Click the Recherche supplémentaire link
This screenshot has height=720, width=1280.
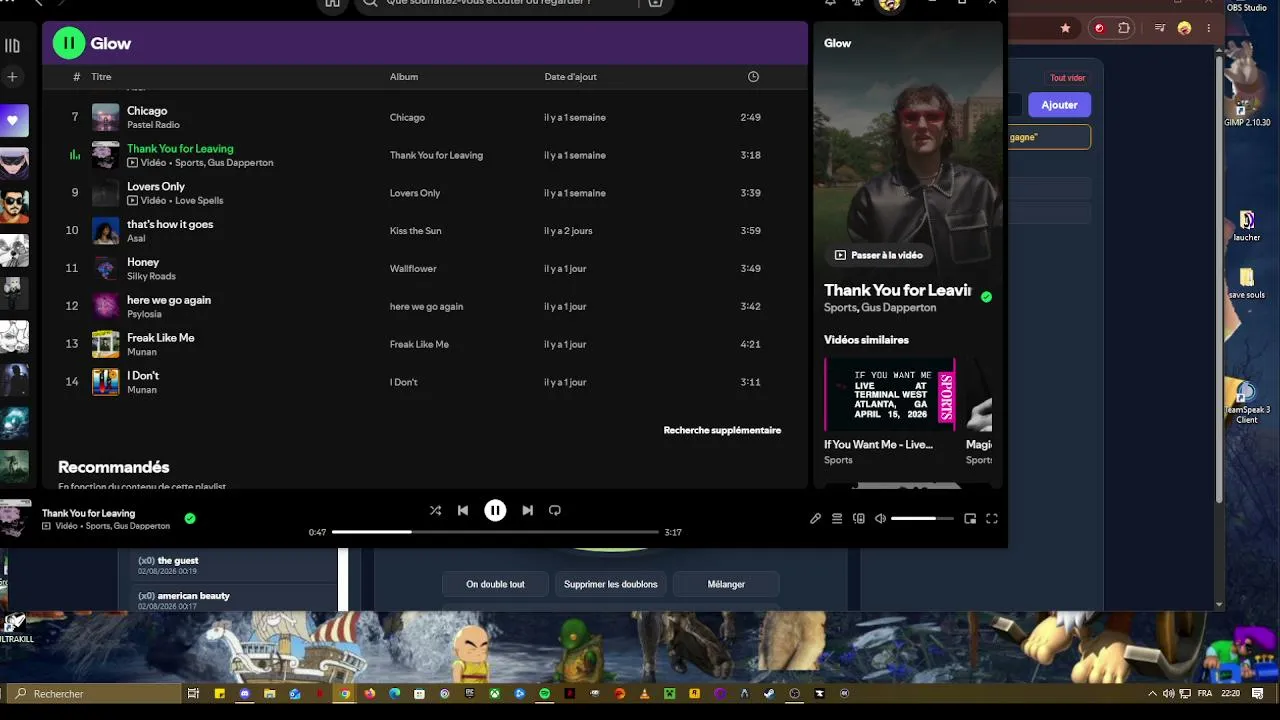tap(722, 430)
